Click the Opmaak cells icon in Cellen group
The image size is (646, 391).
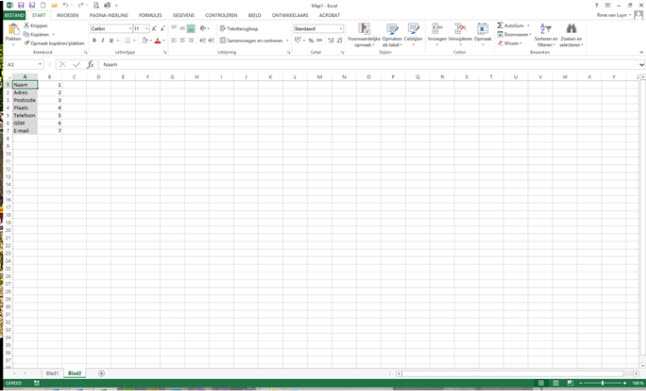(x=482, y=29)
